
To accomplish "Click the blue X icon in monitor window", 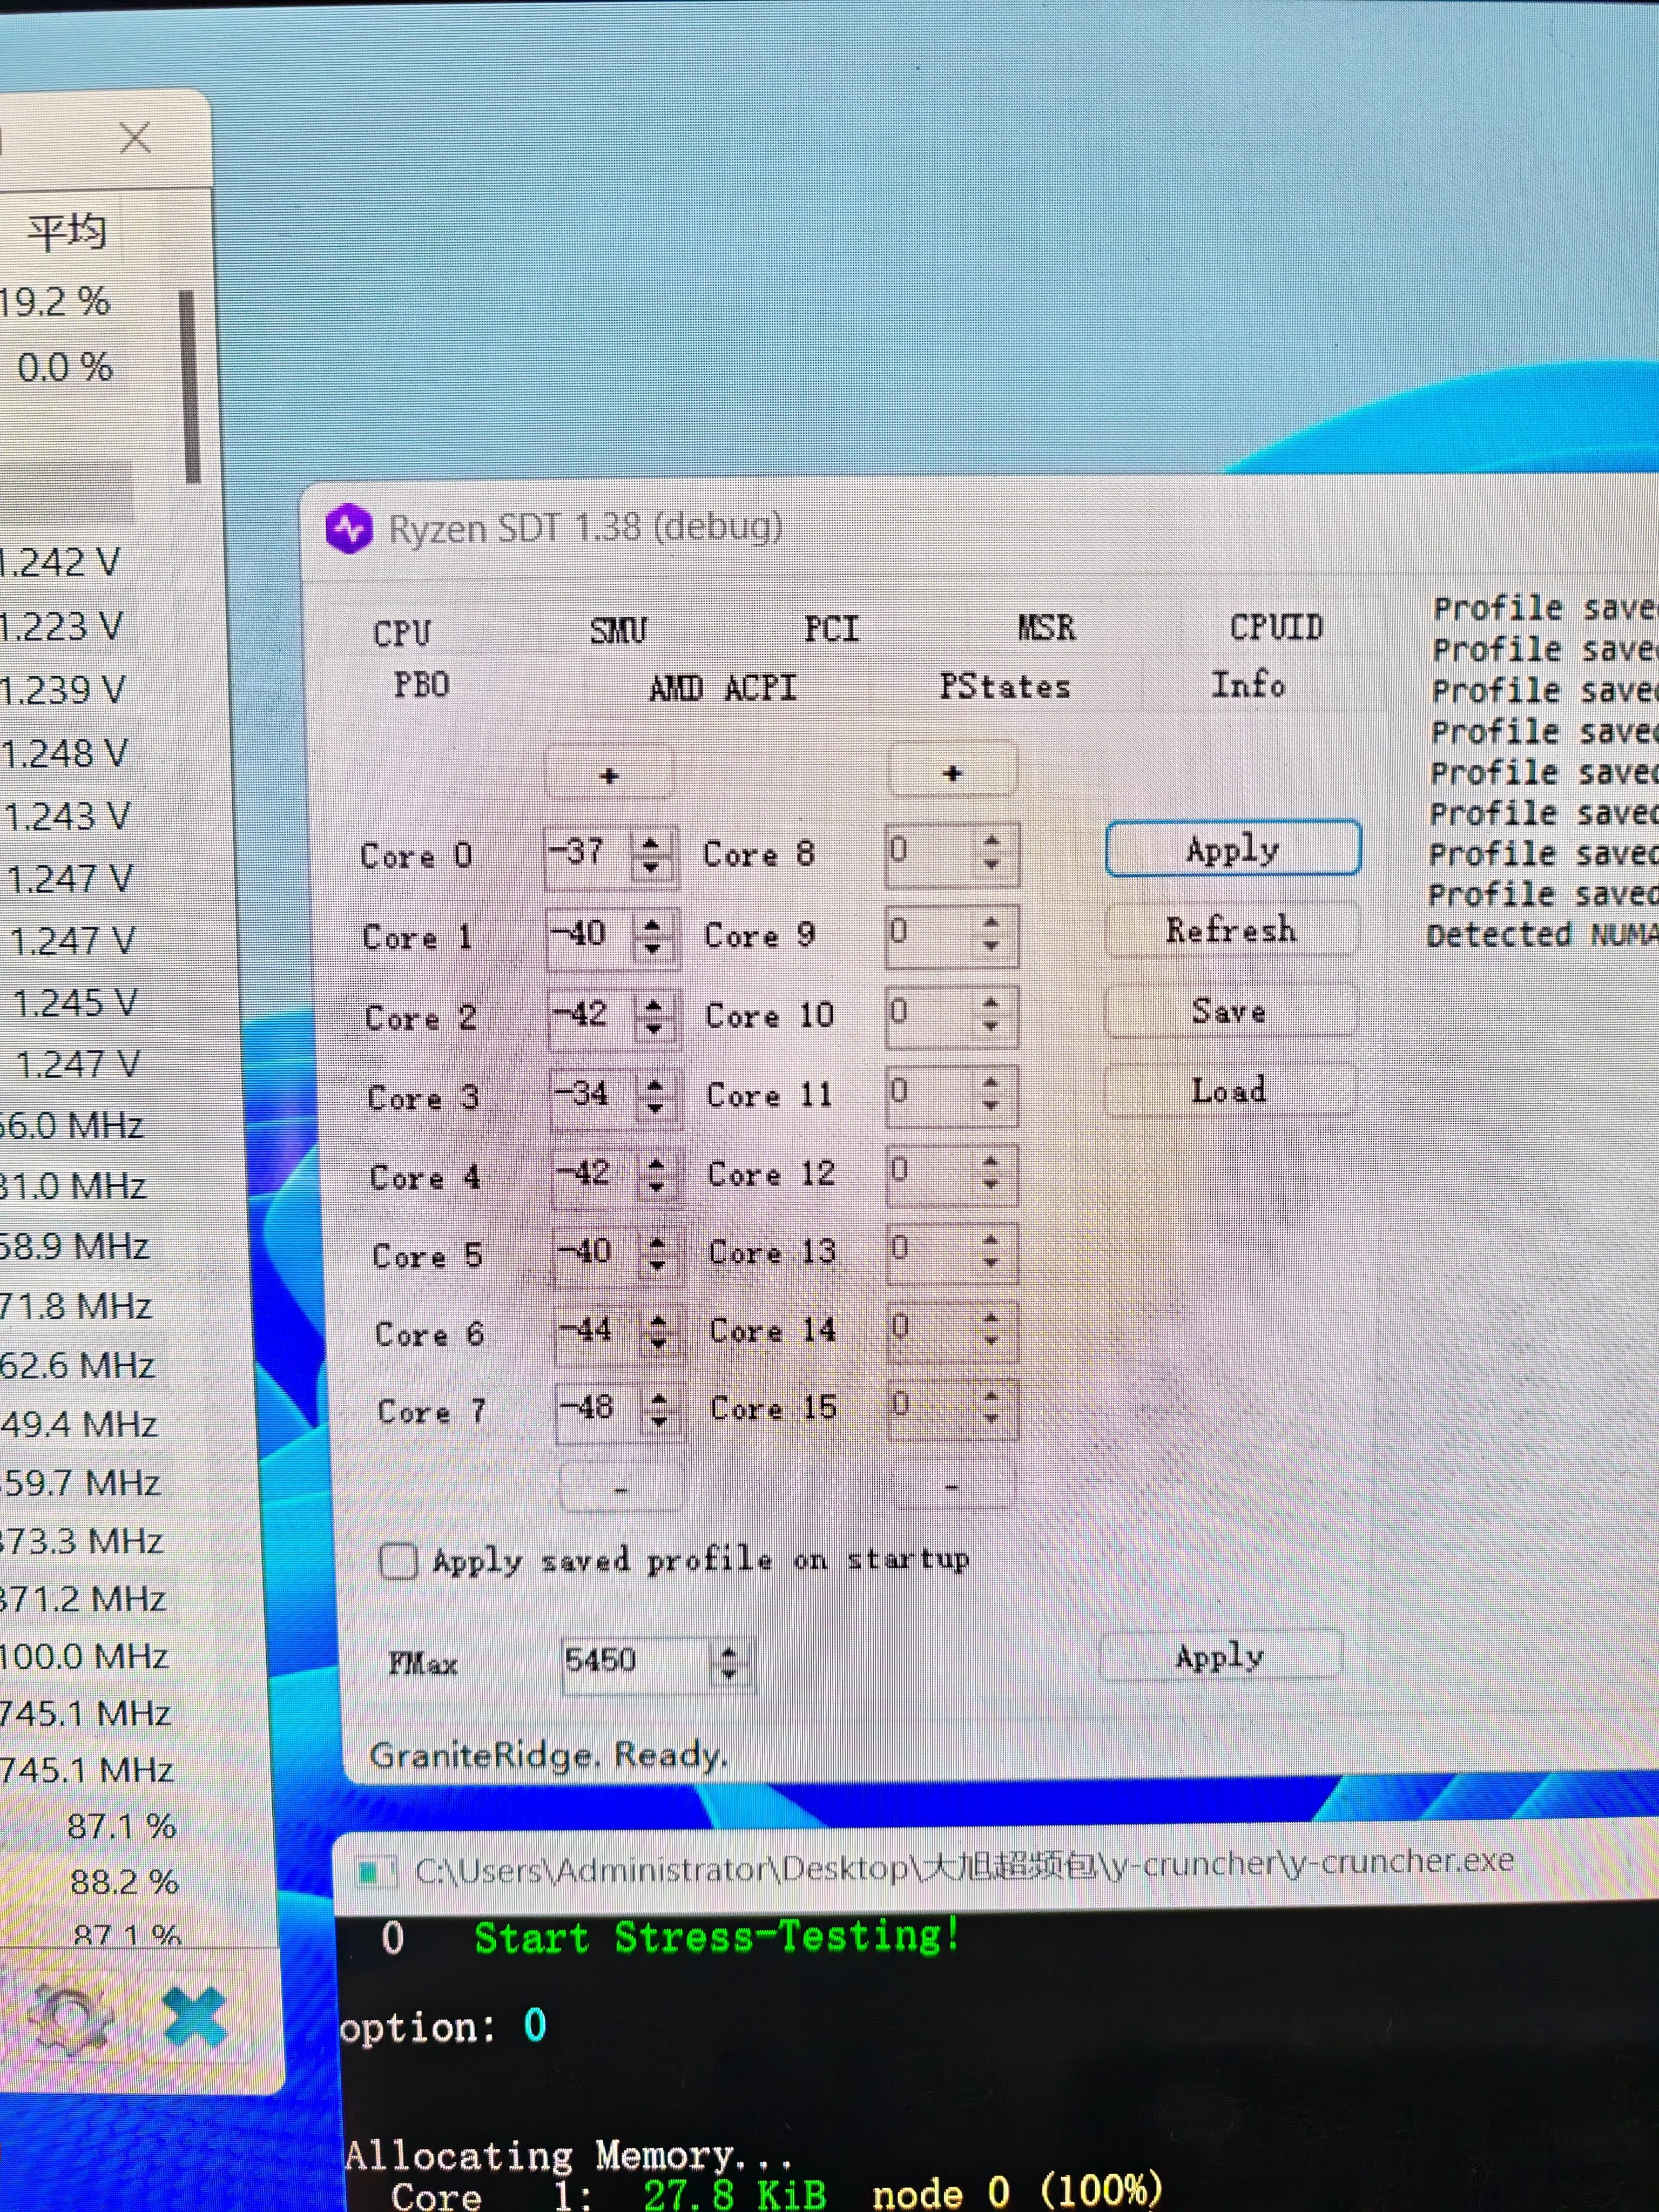I will tap(194, 2016).
